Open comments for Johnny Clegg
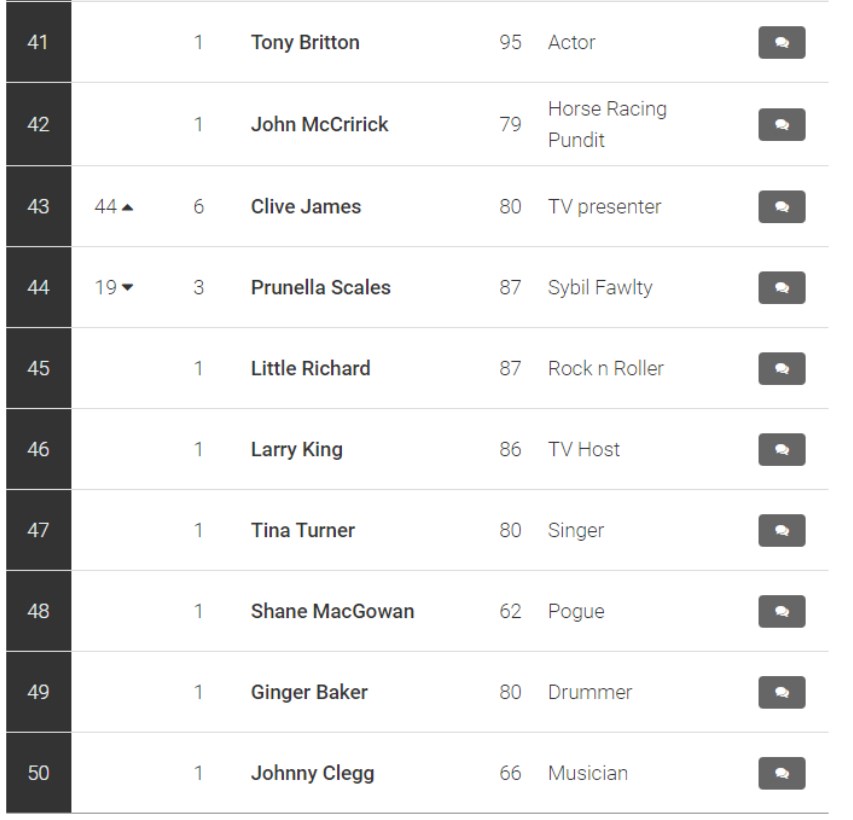 [782, 773]
